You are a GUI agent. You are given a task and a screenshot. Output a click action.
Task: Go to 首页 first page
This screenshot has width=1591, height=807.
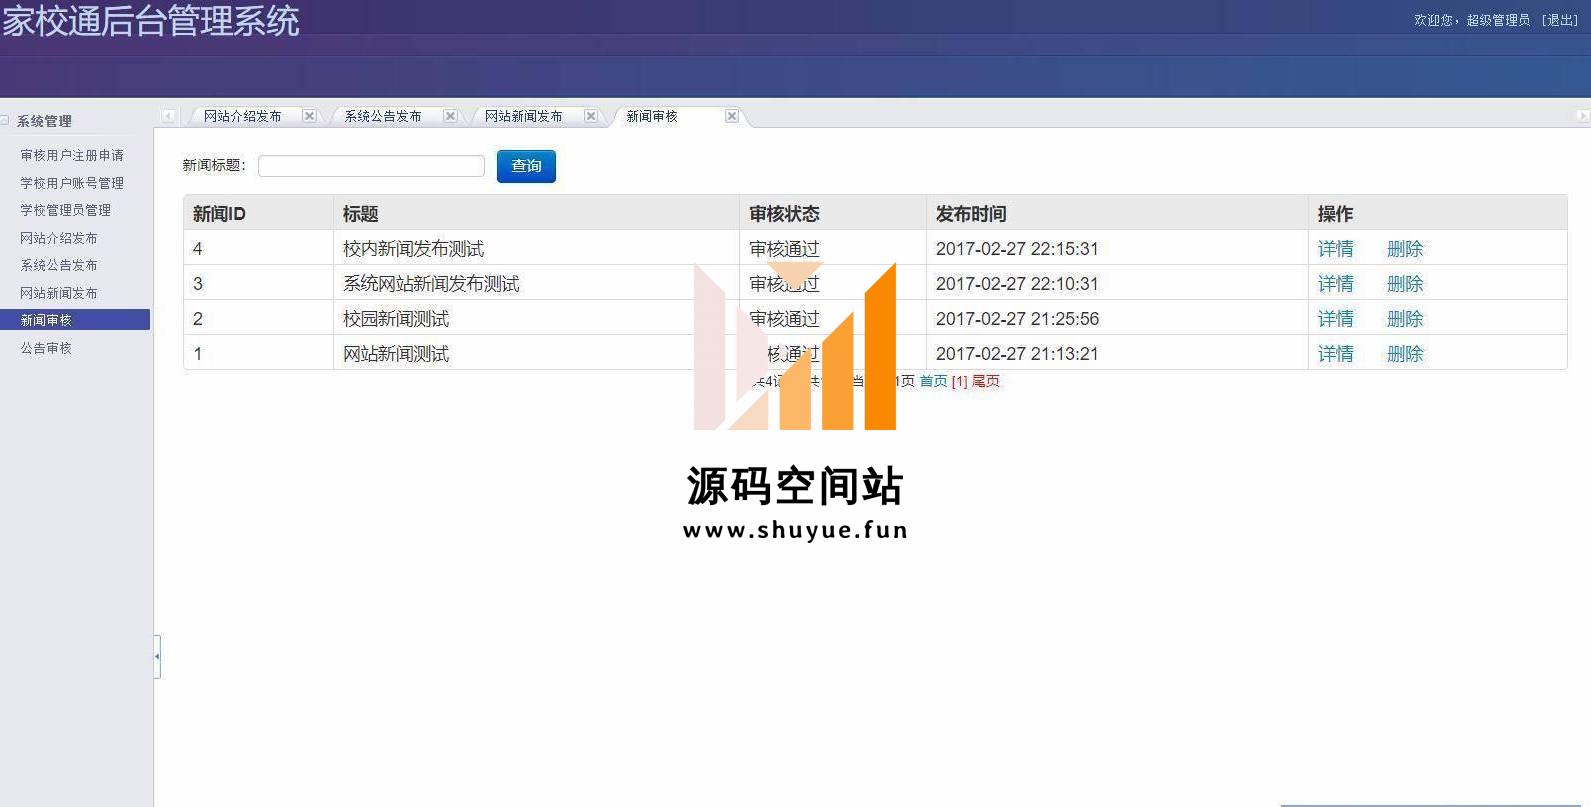933,381
